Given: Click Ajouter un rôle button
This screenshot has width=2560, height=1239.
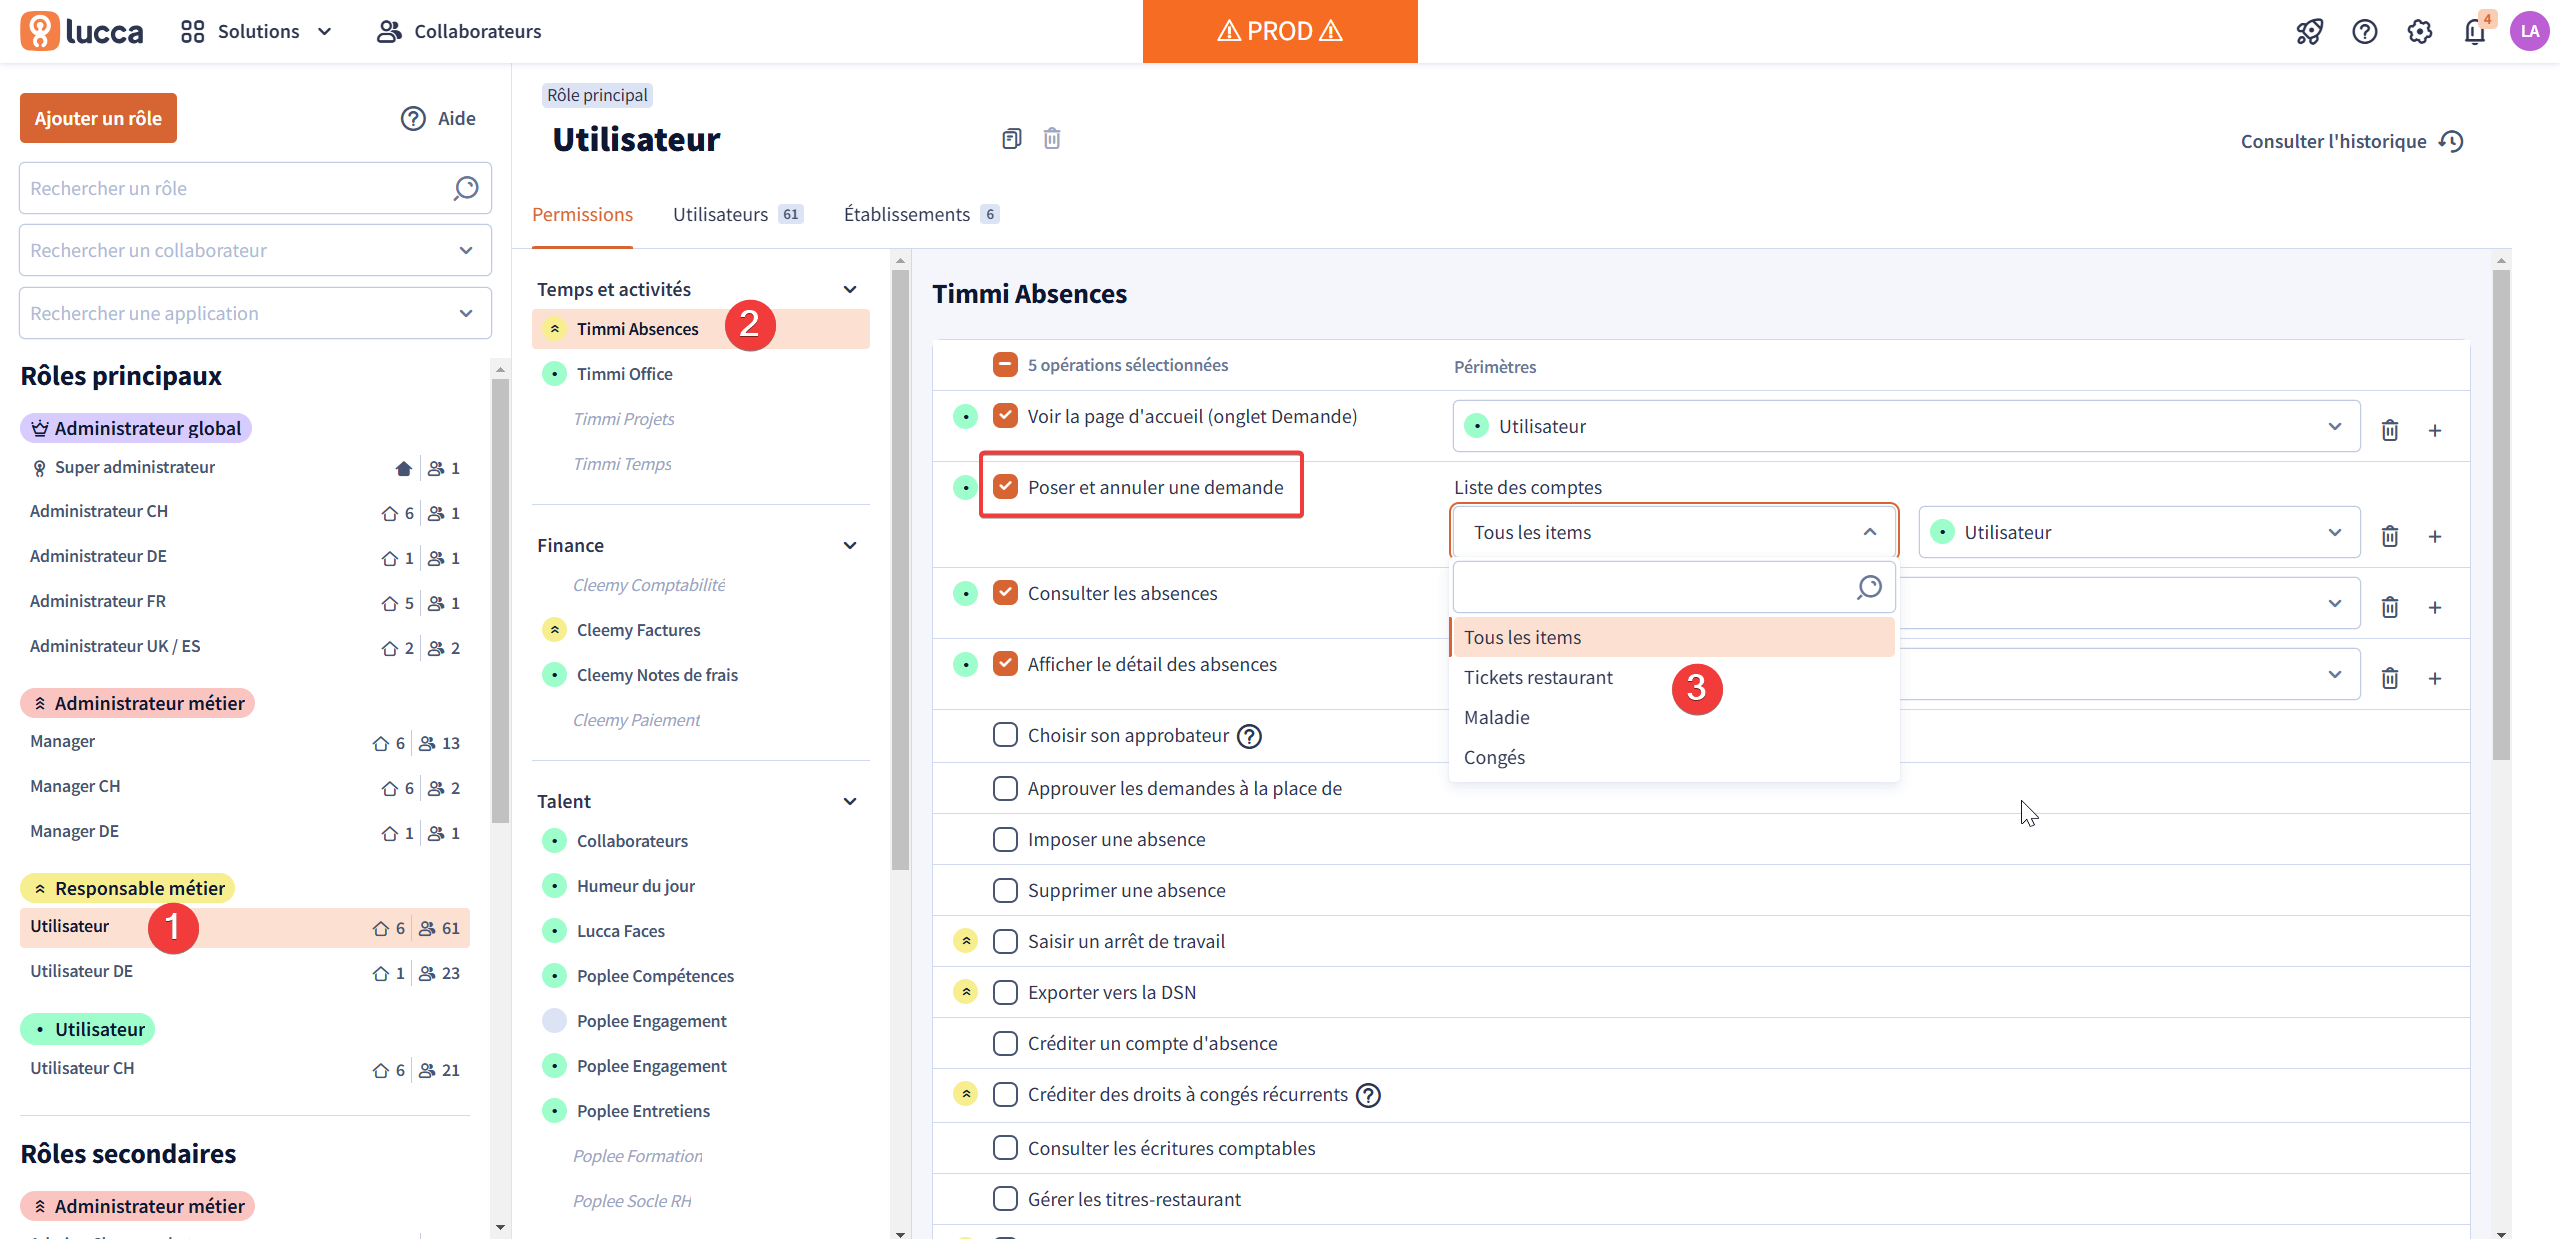Looking at the screenshot, I should tap(98, 118).
